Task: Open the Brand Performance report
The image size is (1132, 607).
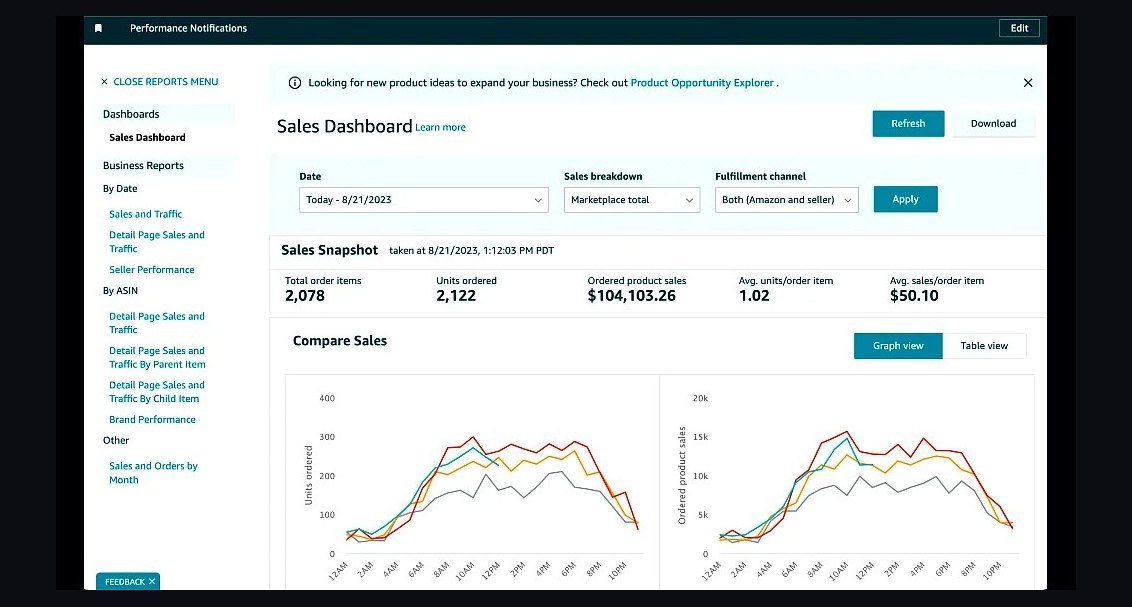Action: click(152, 419)
